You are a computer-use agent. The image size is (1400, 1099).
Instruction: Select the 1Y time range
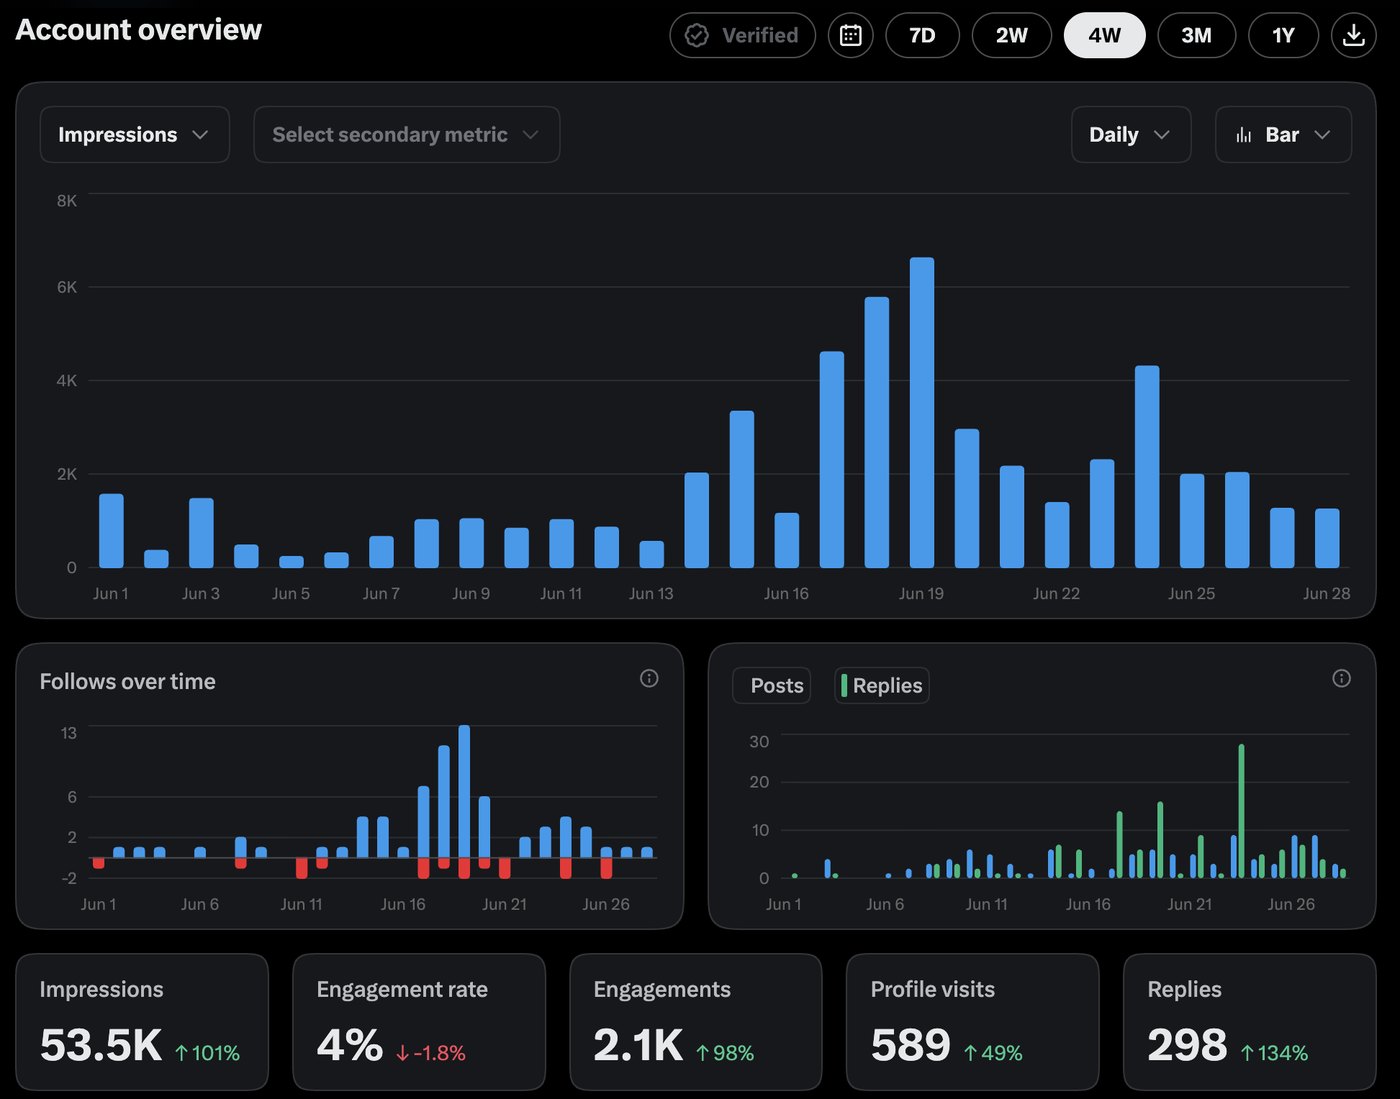[1283, 35]
